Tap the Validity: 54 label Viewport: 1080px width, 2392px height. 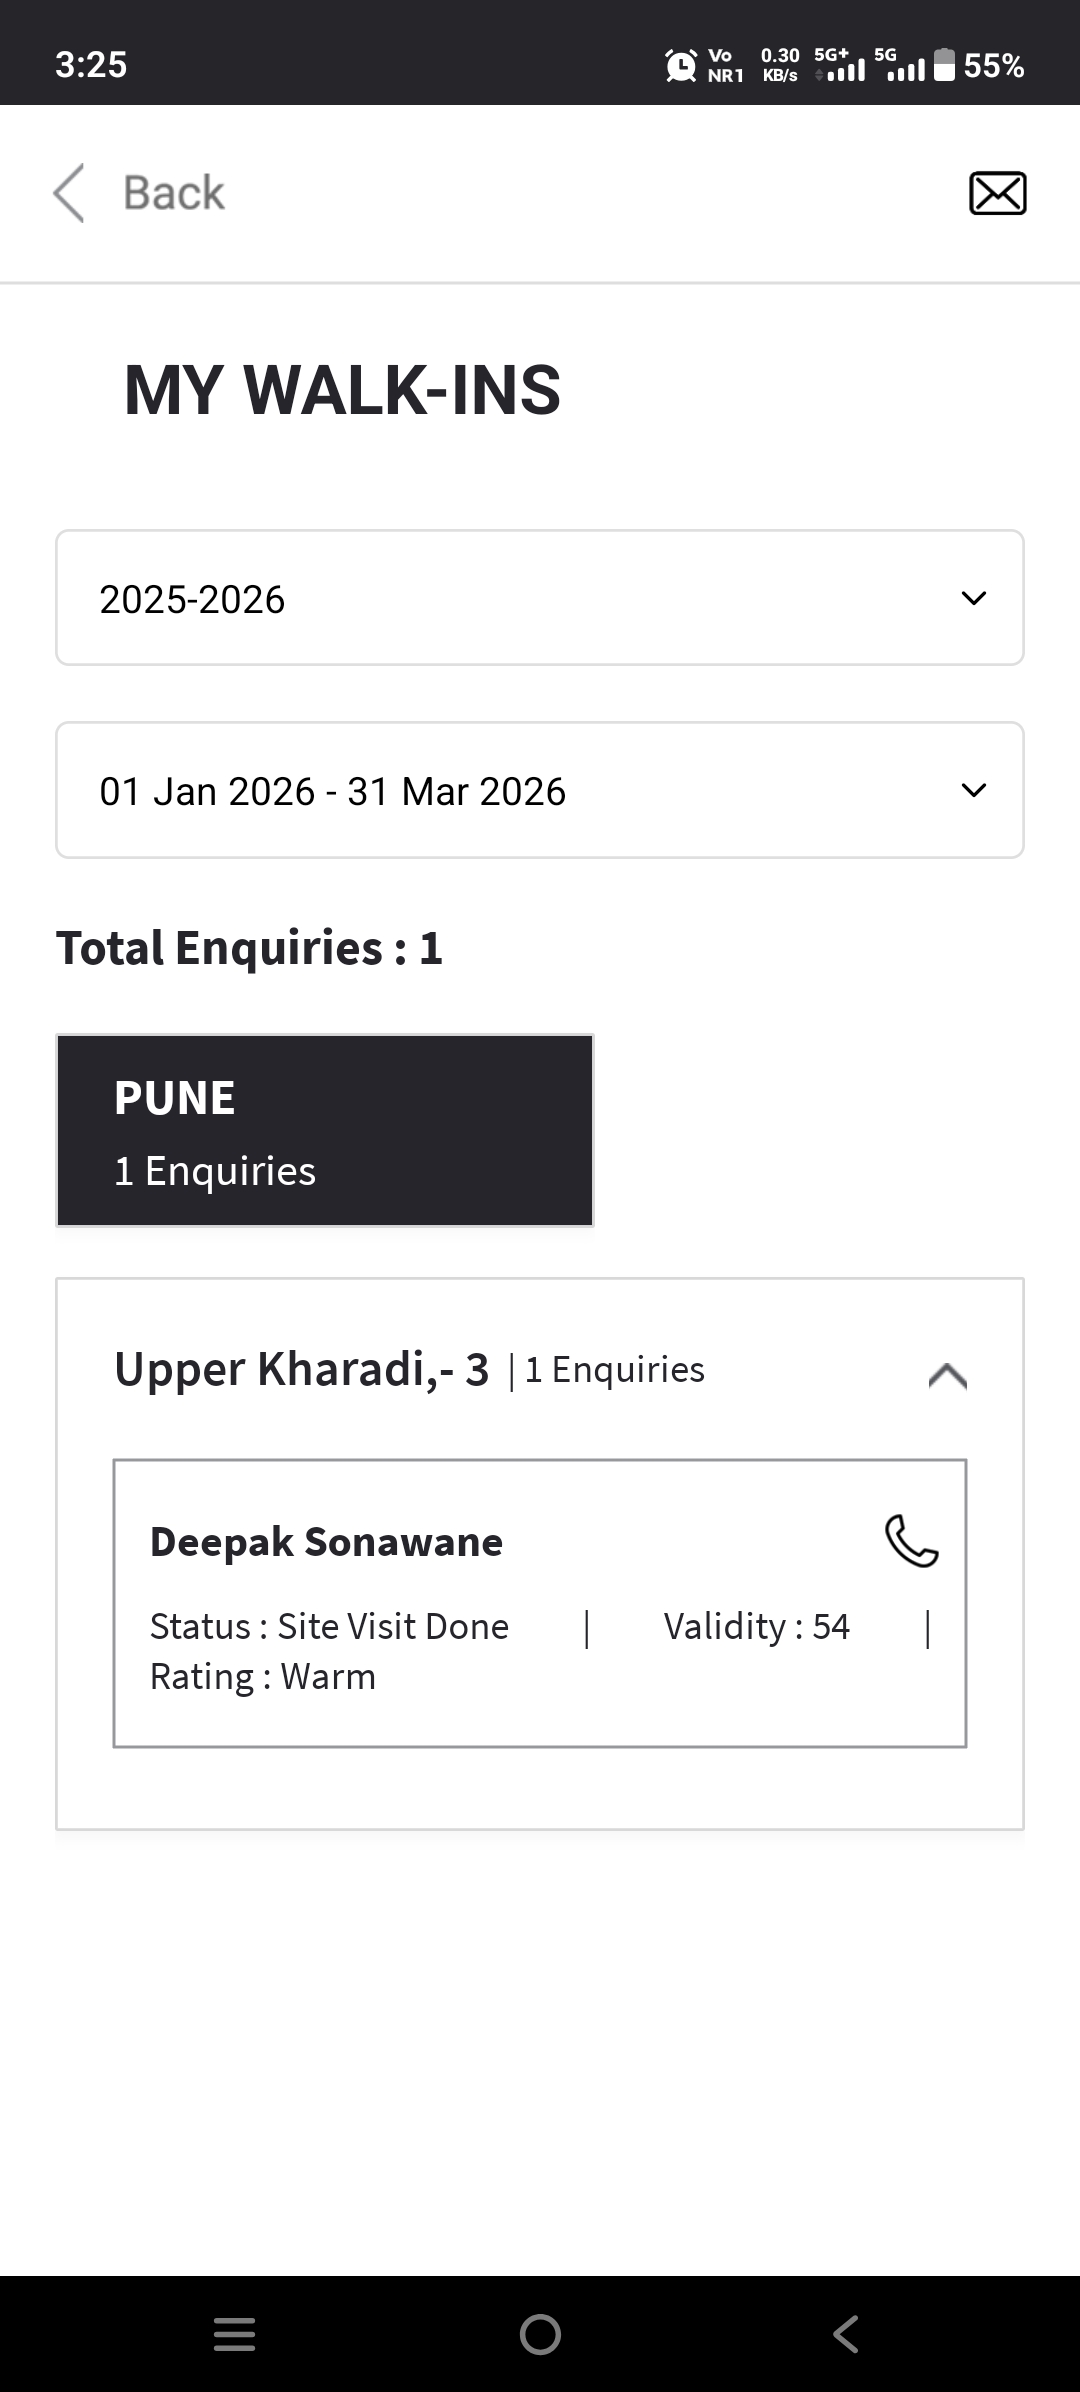pos(756,1627)
